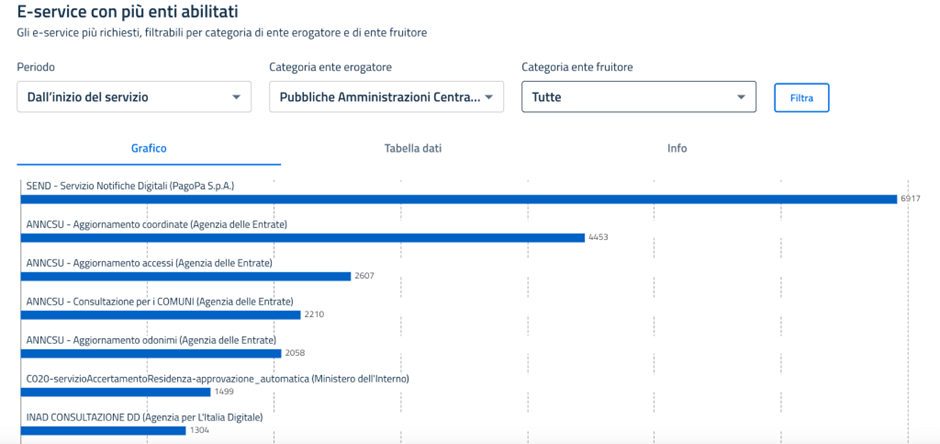Screen dimensions: 940x444
Task: Expand Categoria ente erogatore dropdown
Action: click(x=386, y=97)
